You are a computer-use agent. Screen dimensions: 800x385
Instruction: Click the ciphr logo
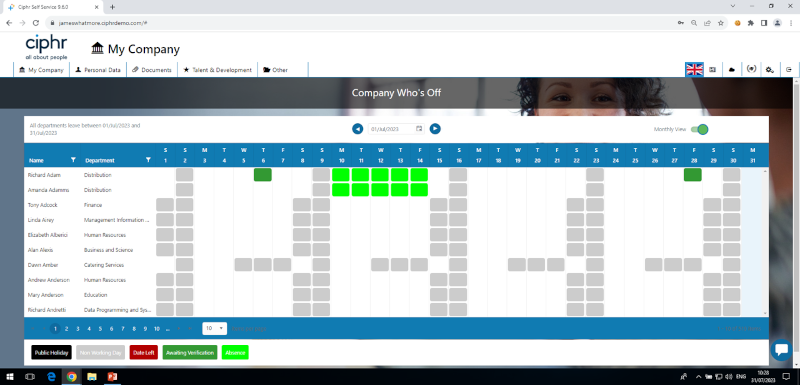(46, 47)
